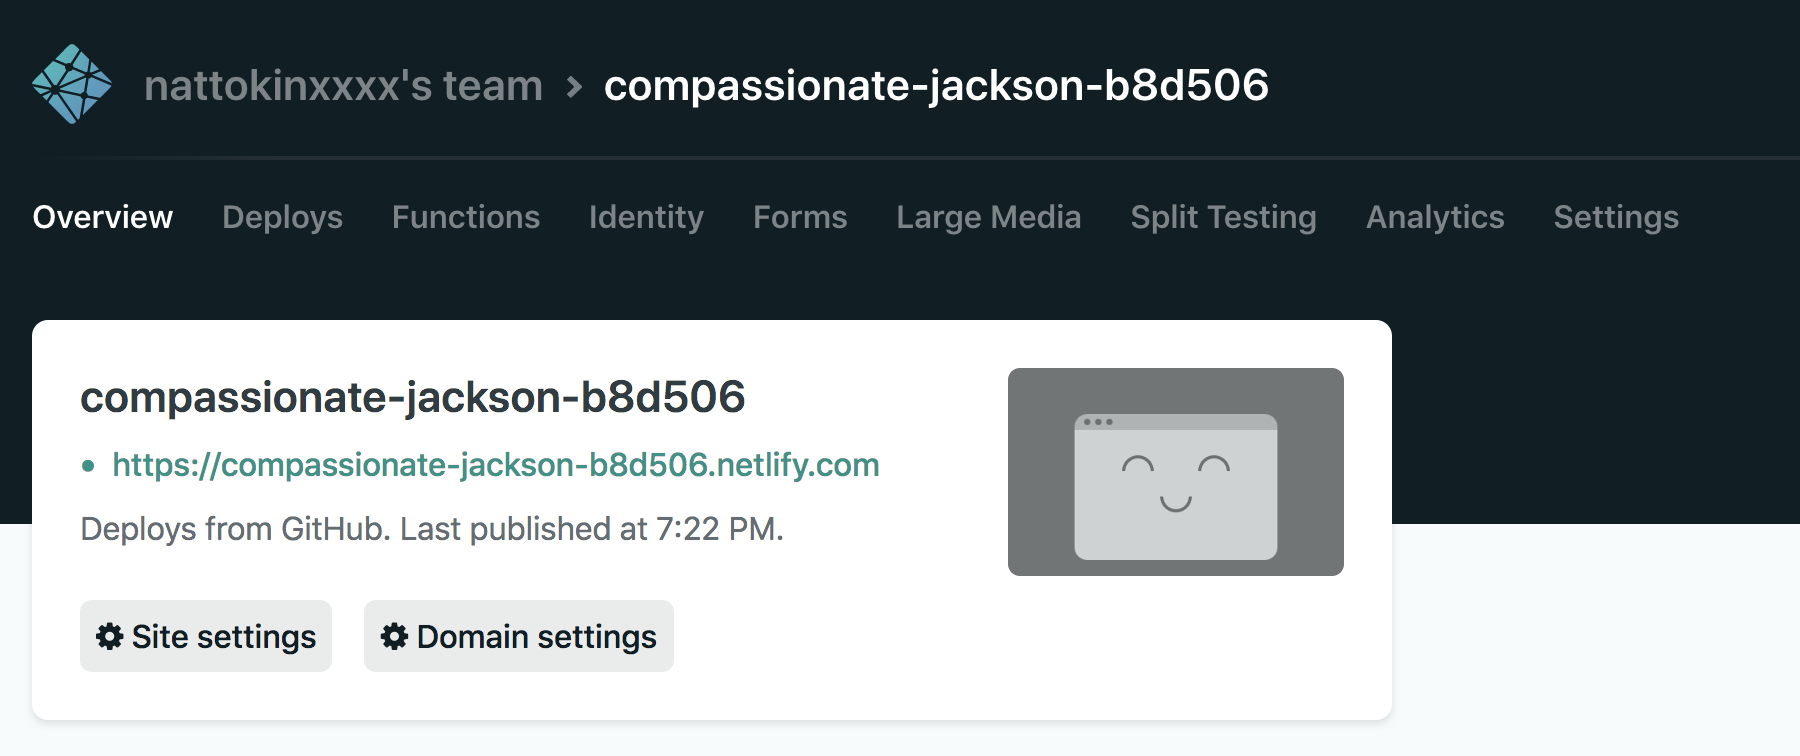The image size is (1800, 756).
Task: Open the netlify.com site URL link
Action: 495,465
